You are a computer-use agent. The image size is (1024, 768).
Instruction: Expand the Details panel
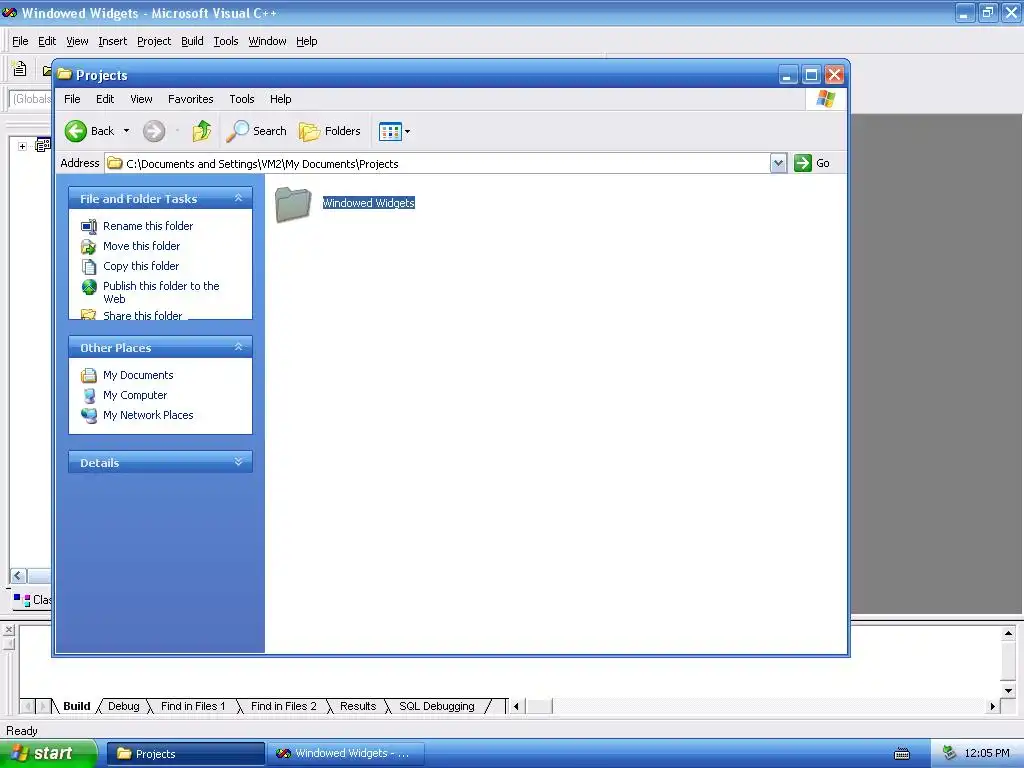(x=238, y=462)
